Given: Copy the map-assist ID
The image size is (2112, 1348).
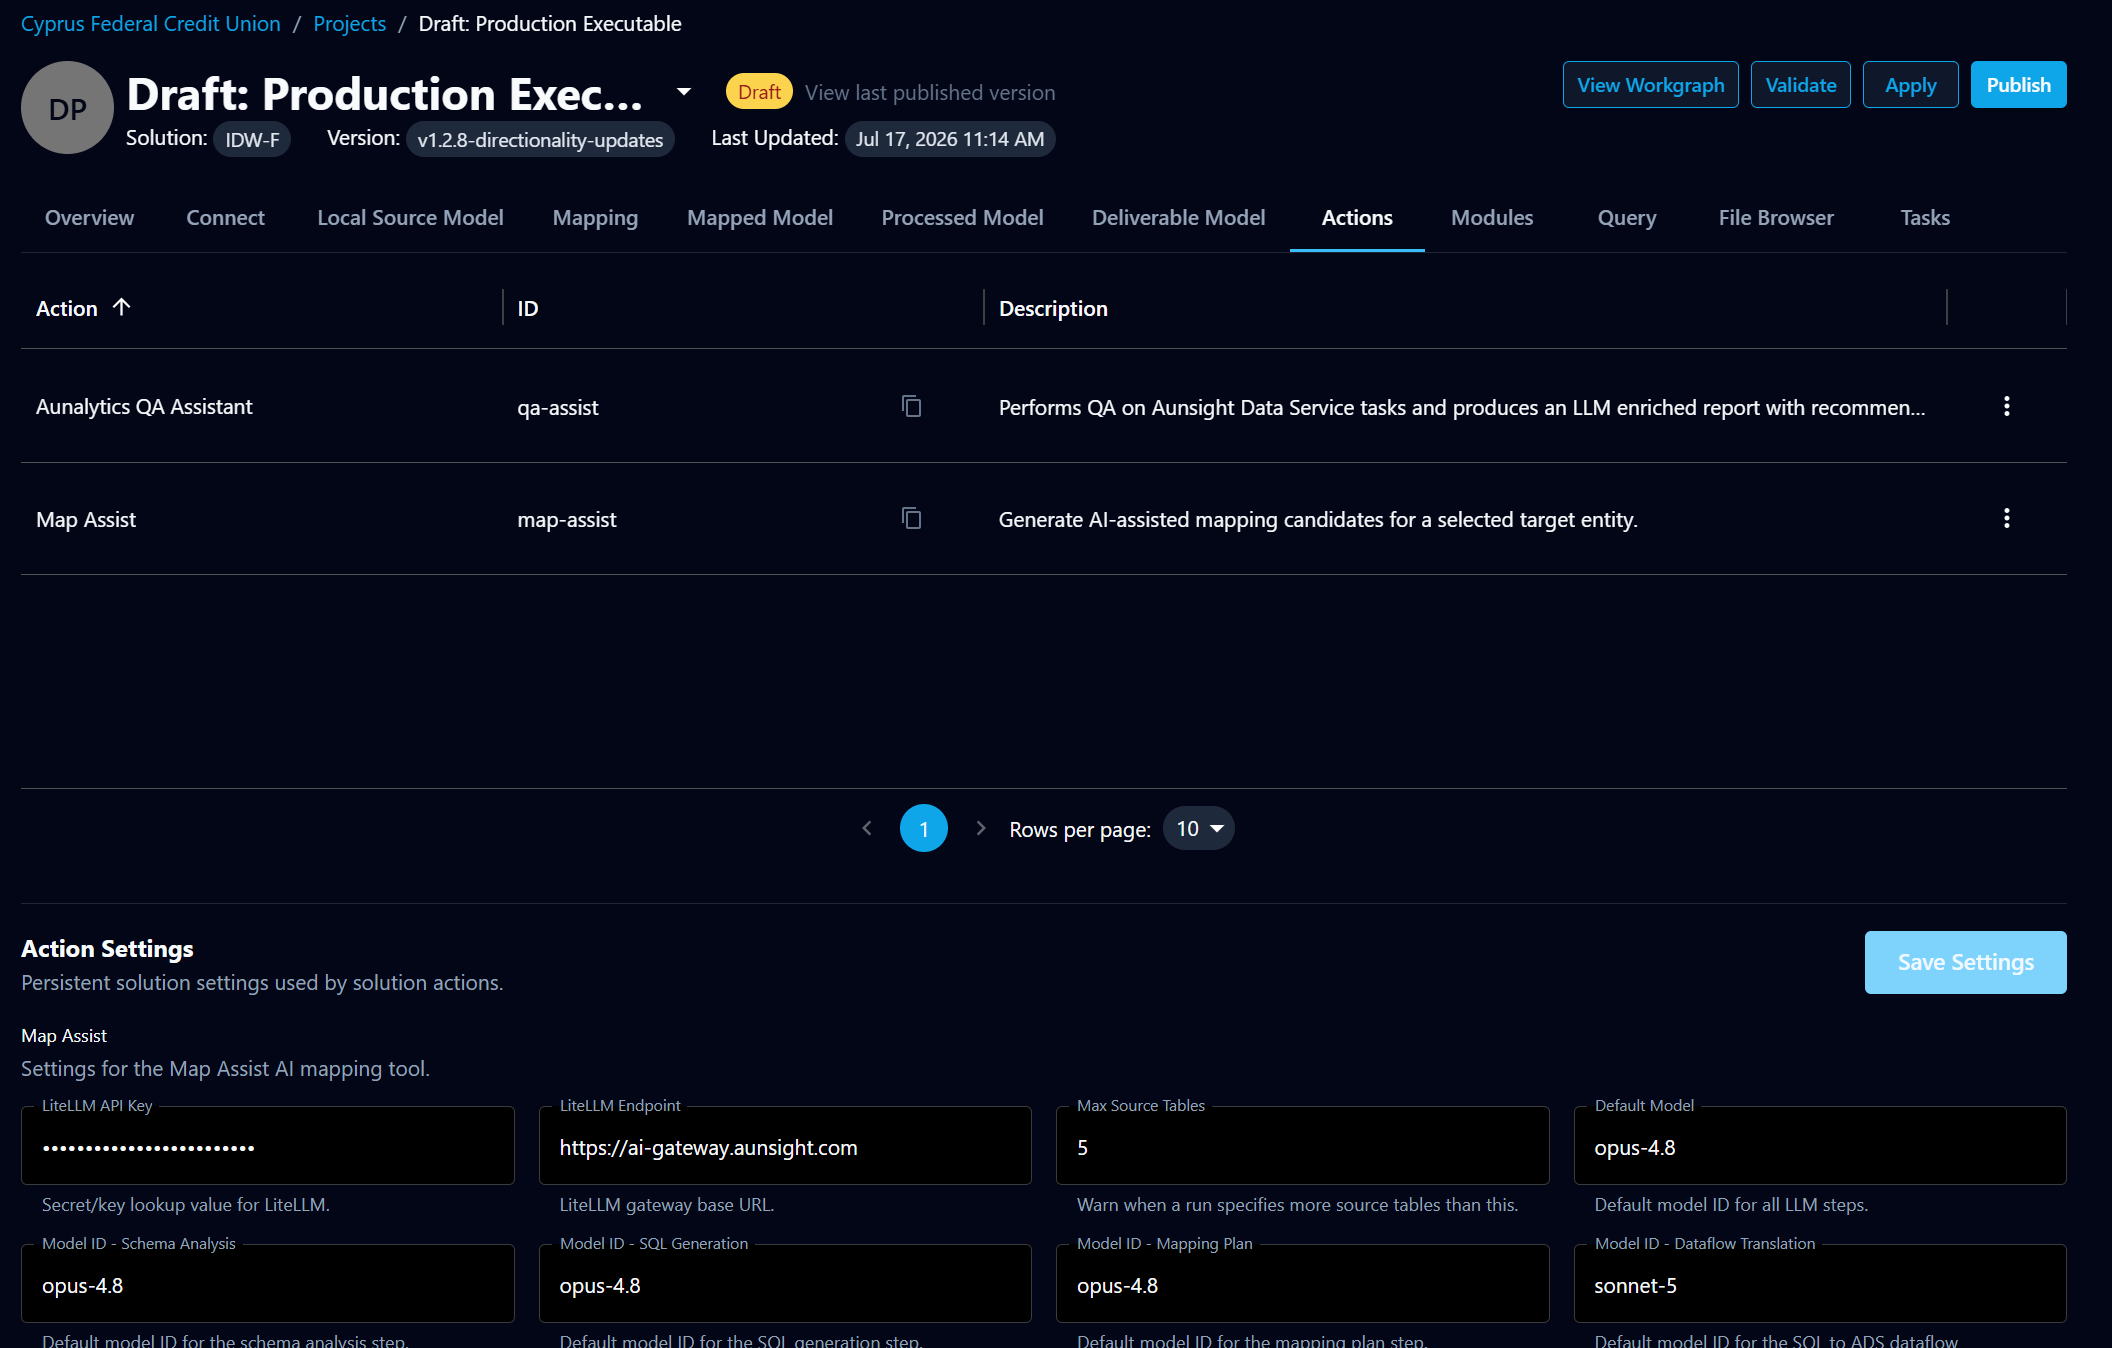Looking at the screenshot, I should 911,518.
